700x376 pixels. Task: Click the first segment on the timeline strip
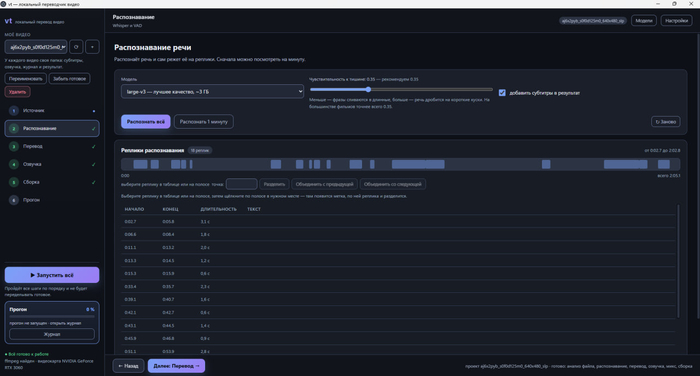pyautogui.click(x=140, y=164)
